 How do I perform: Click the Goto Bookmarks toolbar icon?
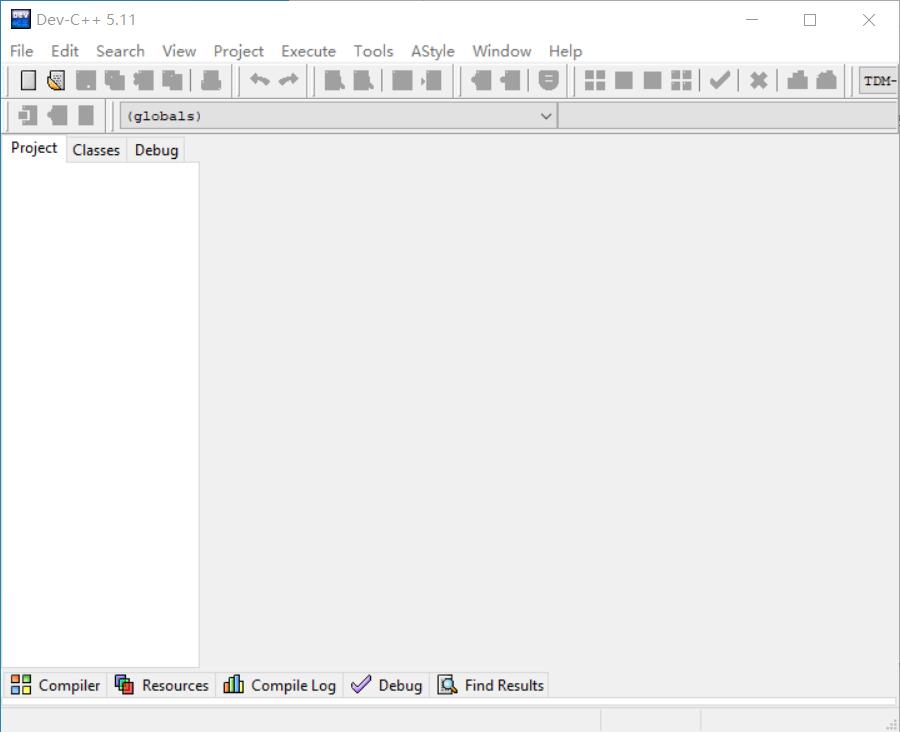coord(86,115)
